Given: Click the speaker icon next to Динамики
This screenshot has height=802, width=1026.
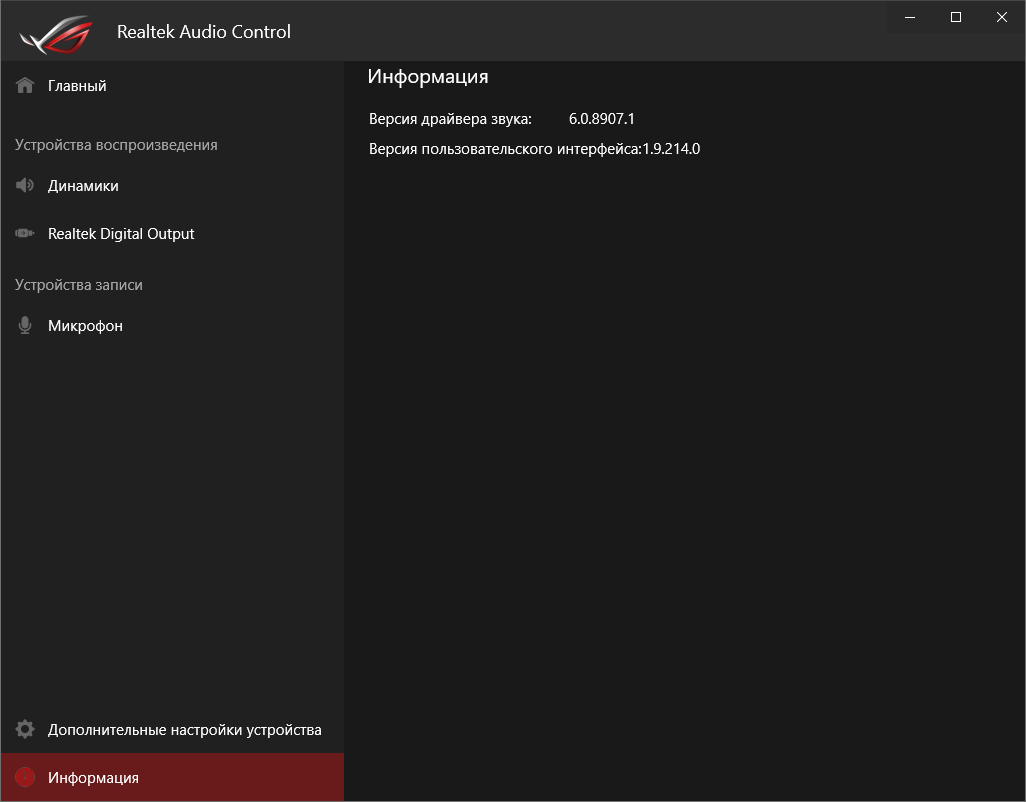Looking at the screenshot, I should click(x=25, y=186).
